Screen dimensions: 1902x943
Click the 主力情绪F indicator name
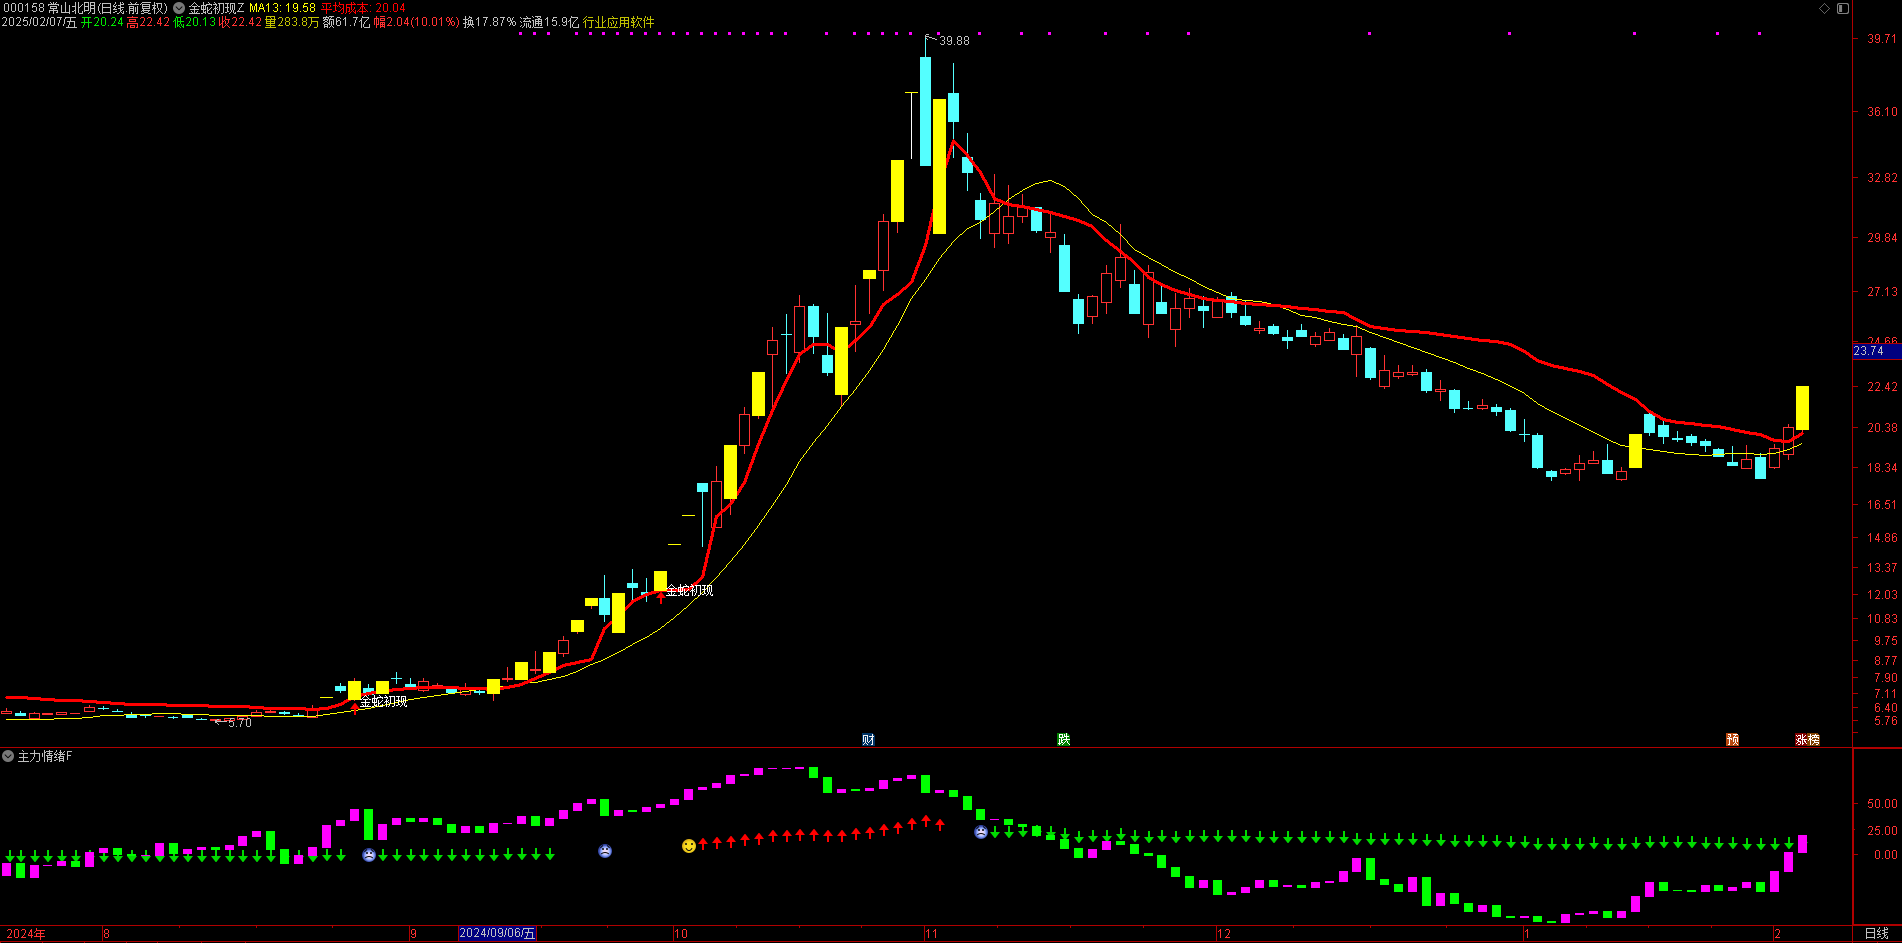(45, 756)
